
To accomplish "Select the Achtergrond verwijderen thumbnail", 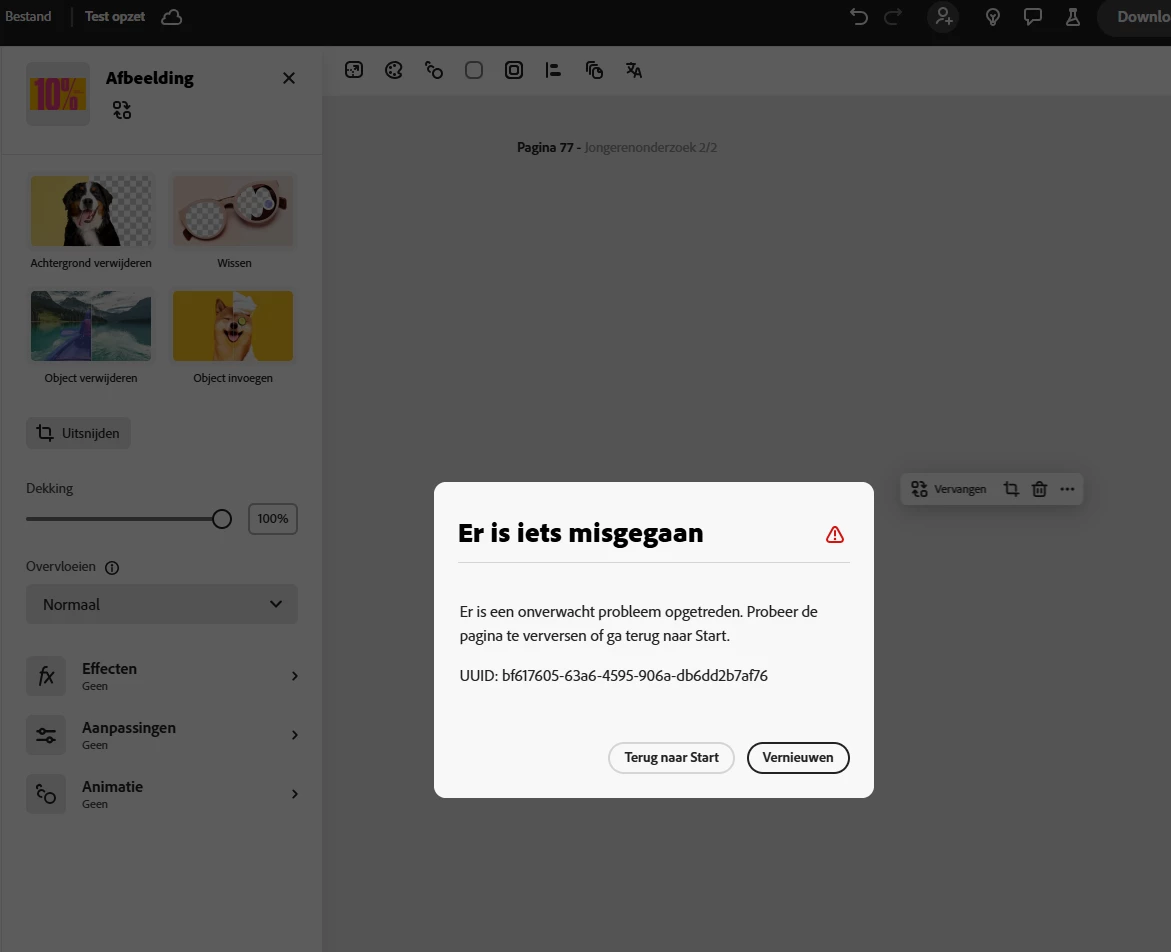I will (x=91, y=211).
